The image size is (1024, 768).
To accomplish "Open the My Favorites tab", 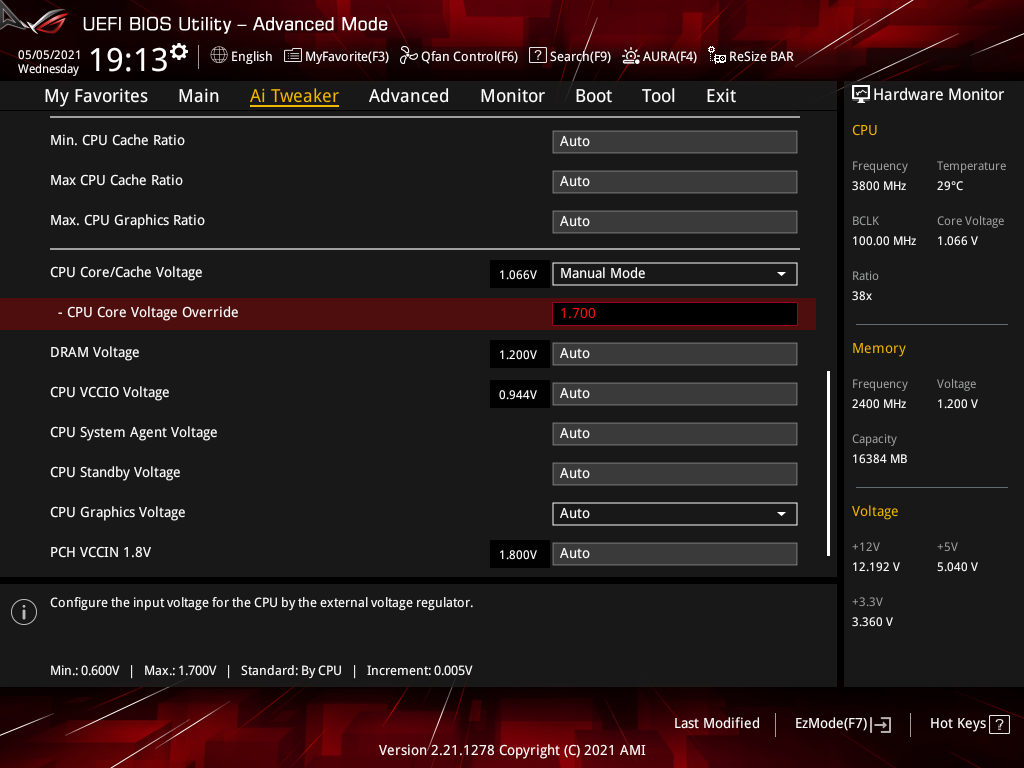I will (x=96, y=96).
